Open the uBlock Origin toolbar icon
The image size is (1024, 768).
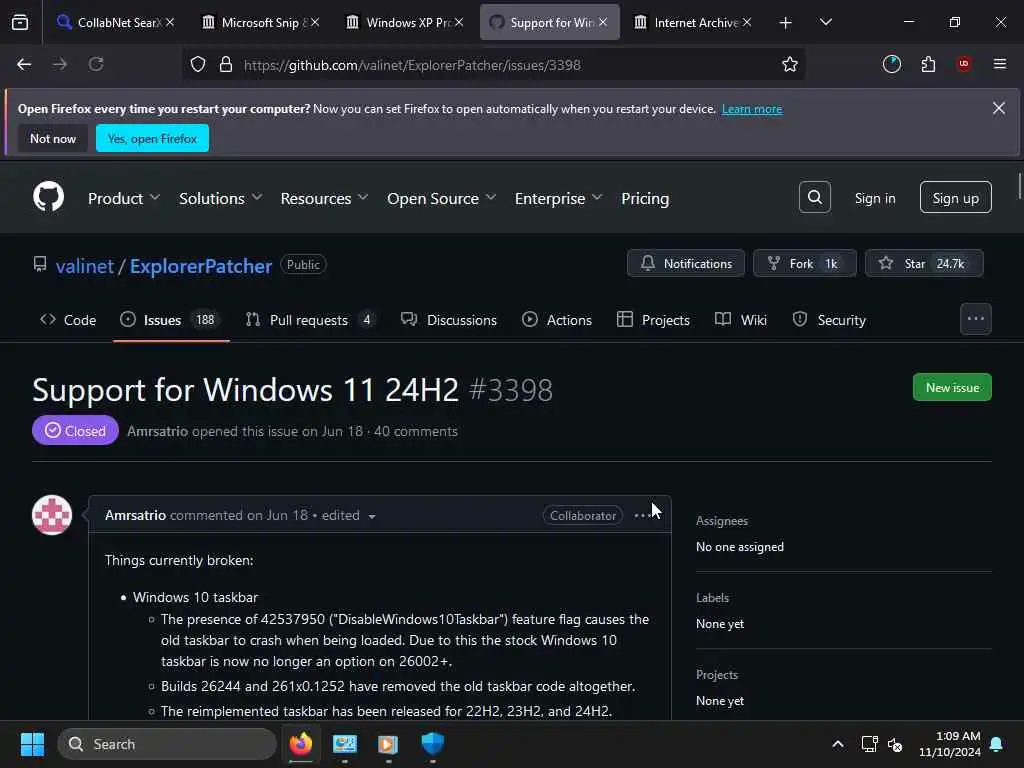pyautogui.click(x=963, y=64)
